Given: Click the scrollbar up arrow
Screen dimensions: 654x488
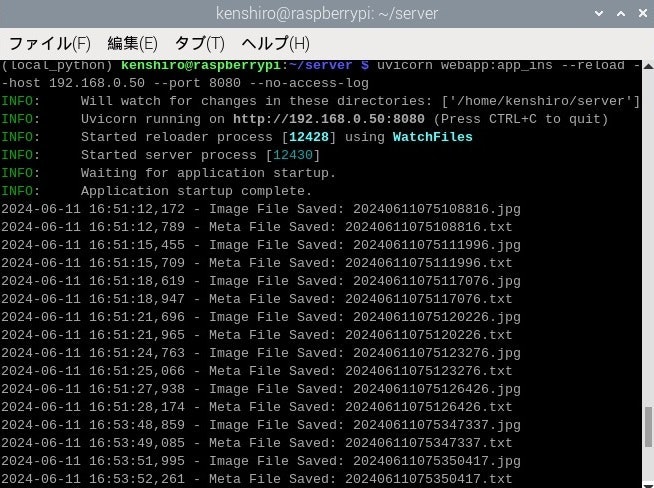Looking at the screenshot, I should (x=648, y=66).
